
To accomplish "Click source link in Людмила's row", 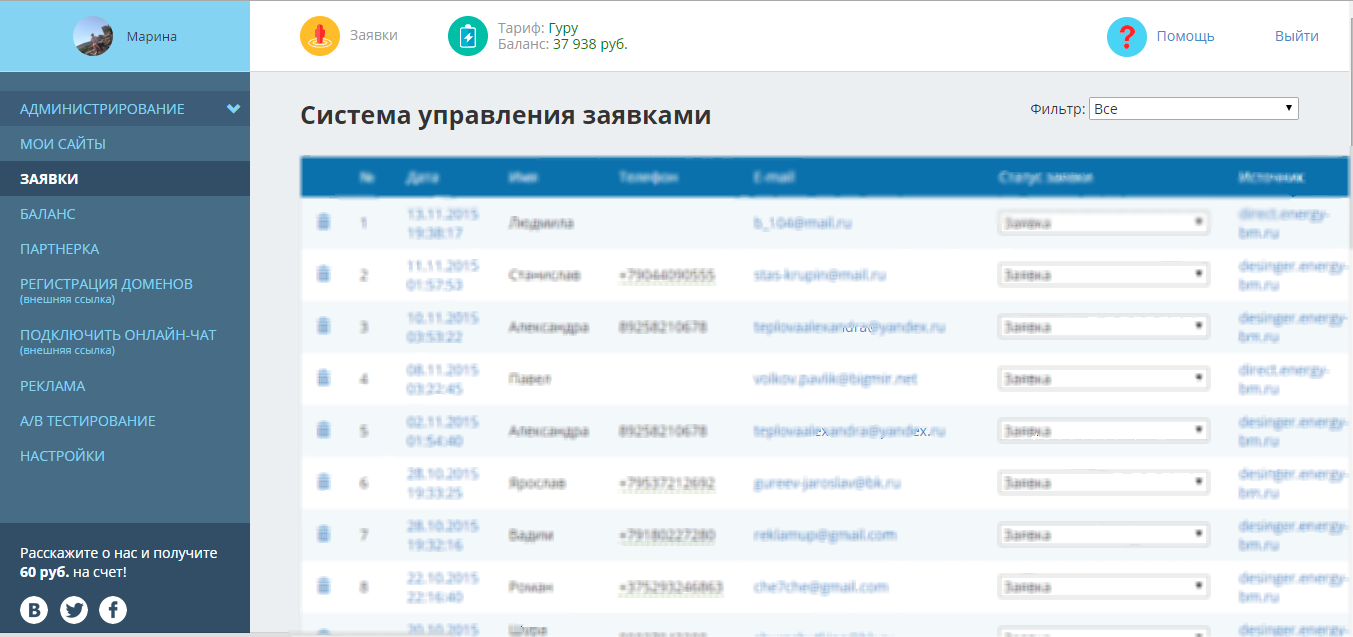I will coord(1284,223).
